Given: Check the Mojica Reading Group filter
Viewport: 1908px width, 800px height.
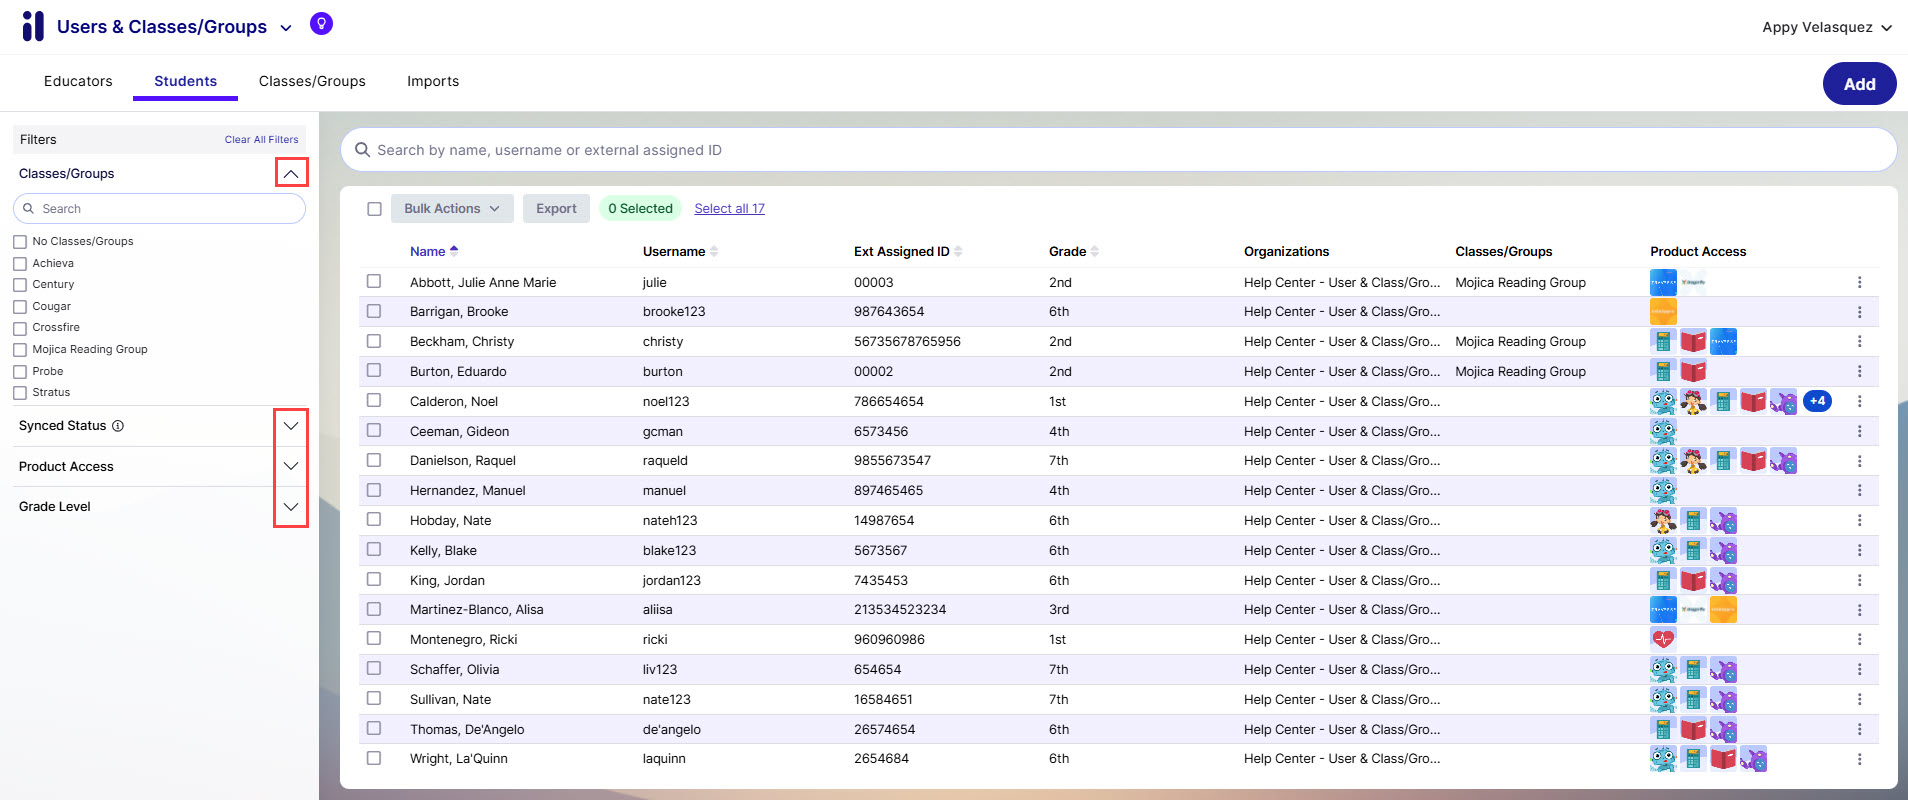Looking at the screenshot, I should pos(20,350).
